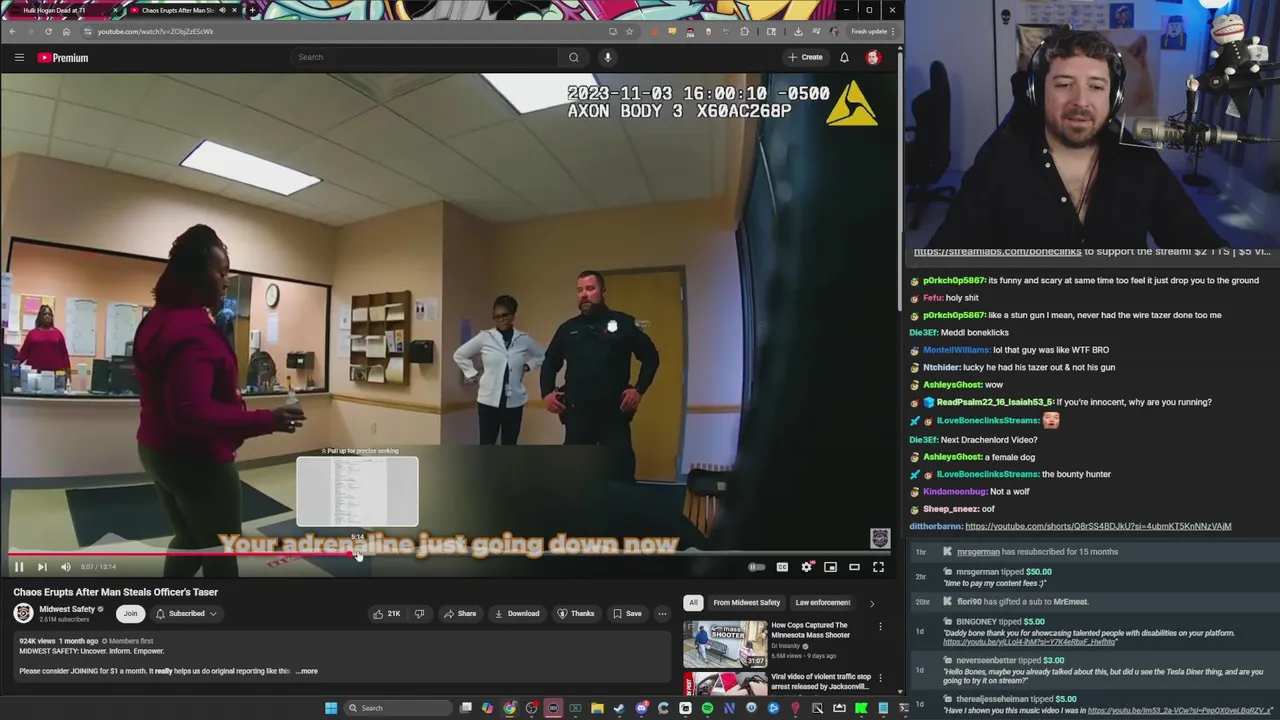
Task: Open Chrome from the taskbar
Action: tap(509, 708)
